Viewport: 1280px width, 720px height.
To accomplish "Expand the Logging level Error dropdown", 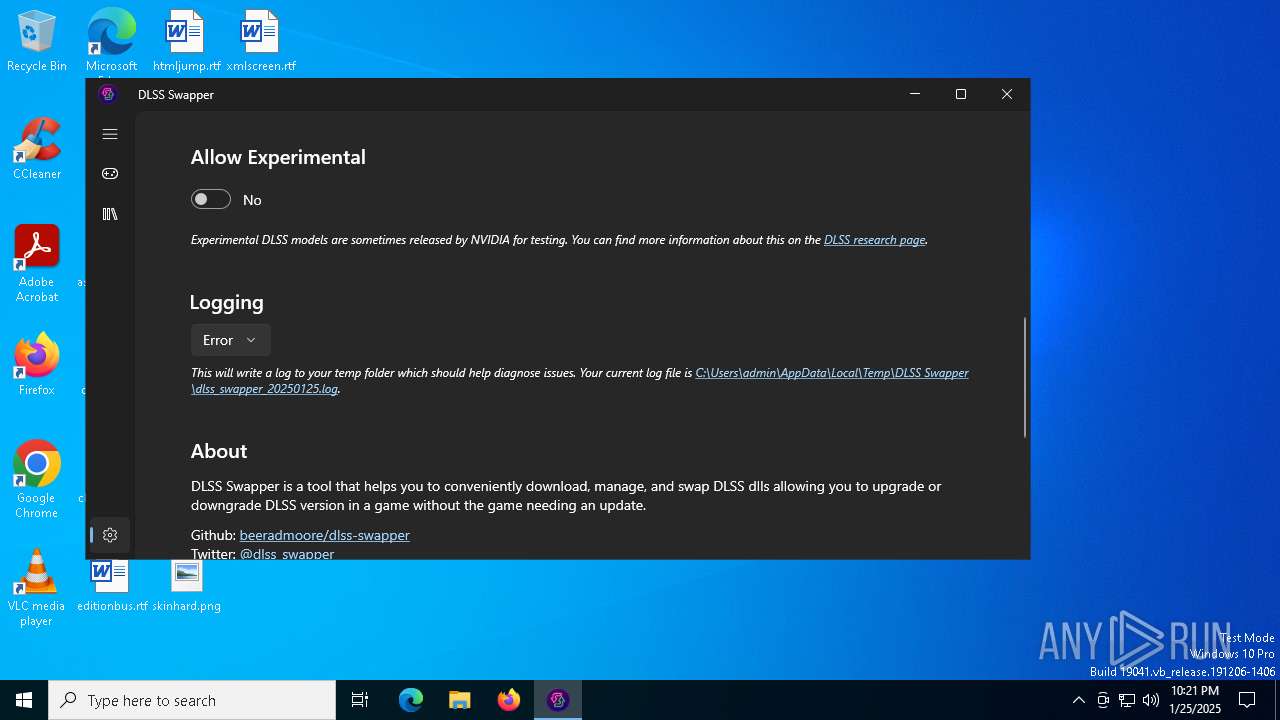I will coord(230,340).
